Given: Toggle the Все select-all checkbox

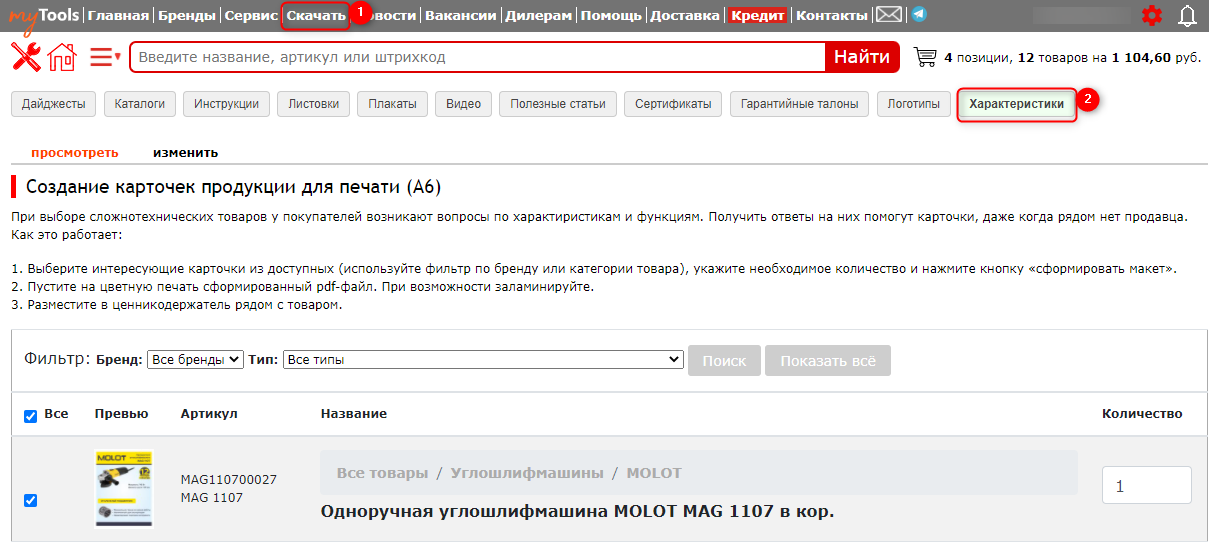Looking at the screenshot, I should tap(30, 416).
